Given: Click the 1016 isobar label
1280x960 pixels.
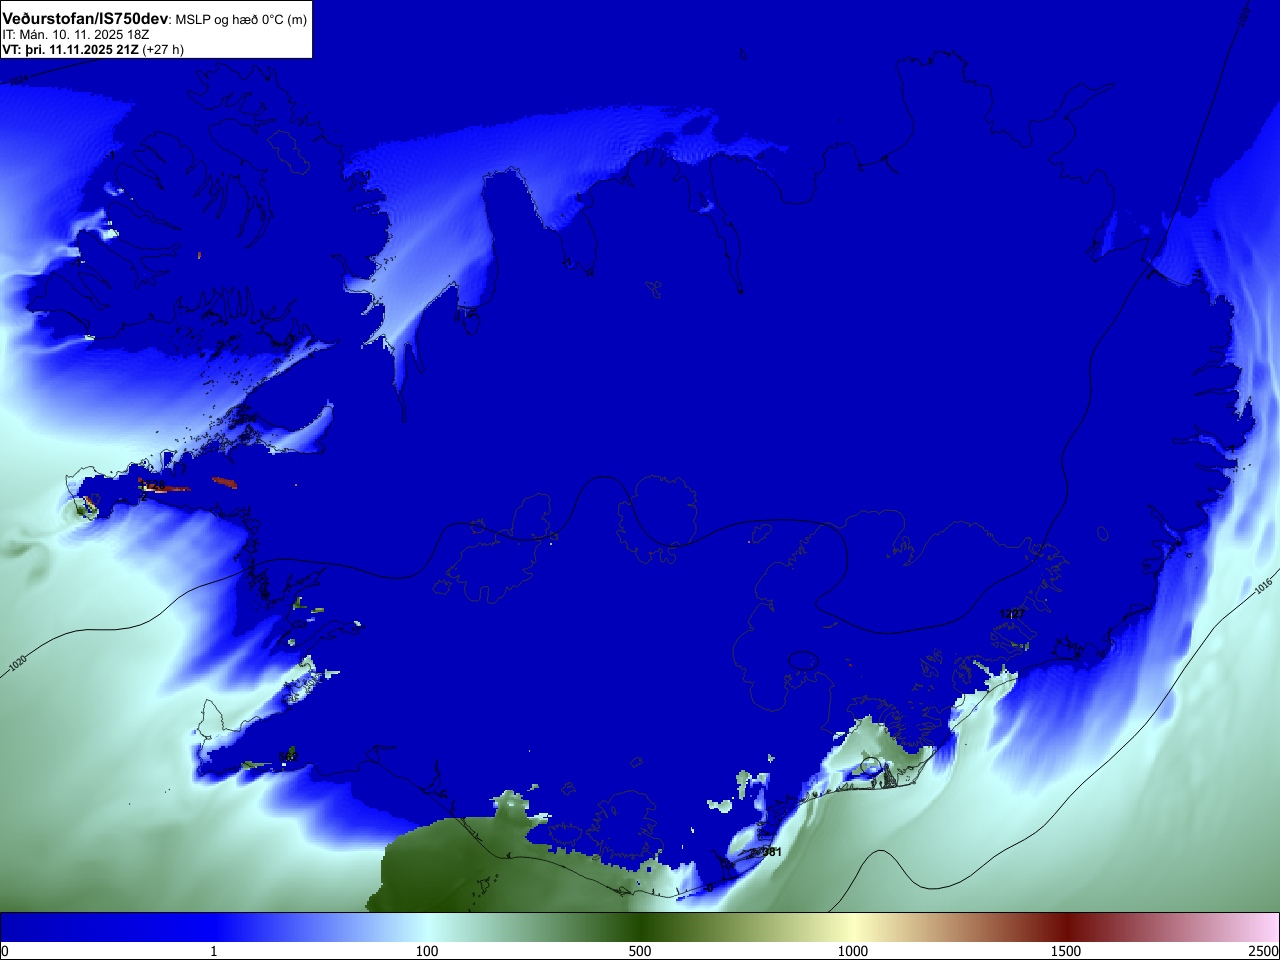Looking at the screenshot, I should 1264,585.
